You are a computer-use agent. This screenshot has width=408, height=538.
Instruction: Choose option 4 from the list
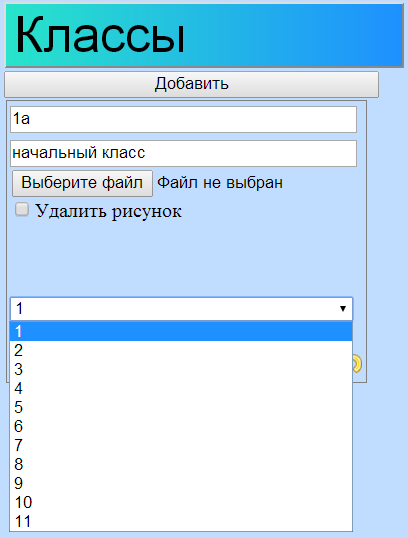181,388
